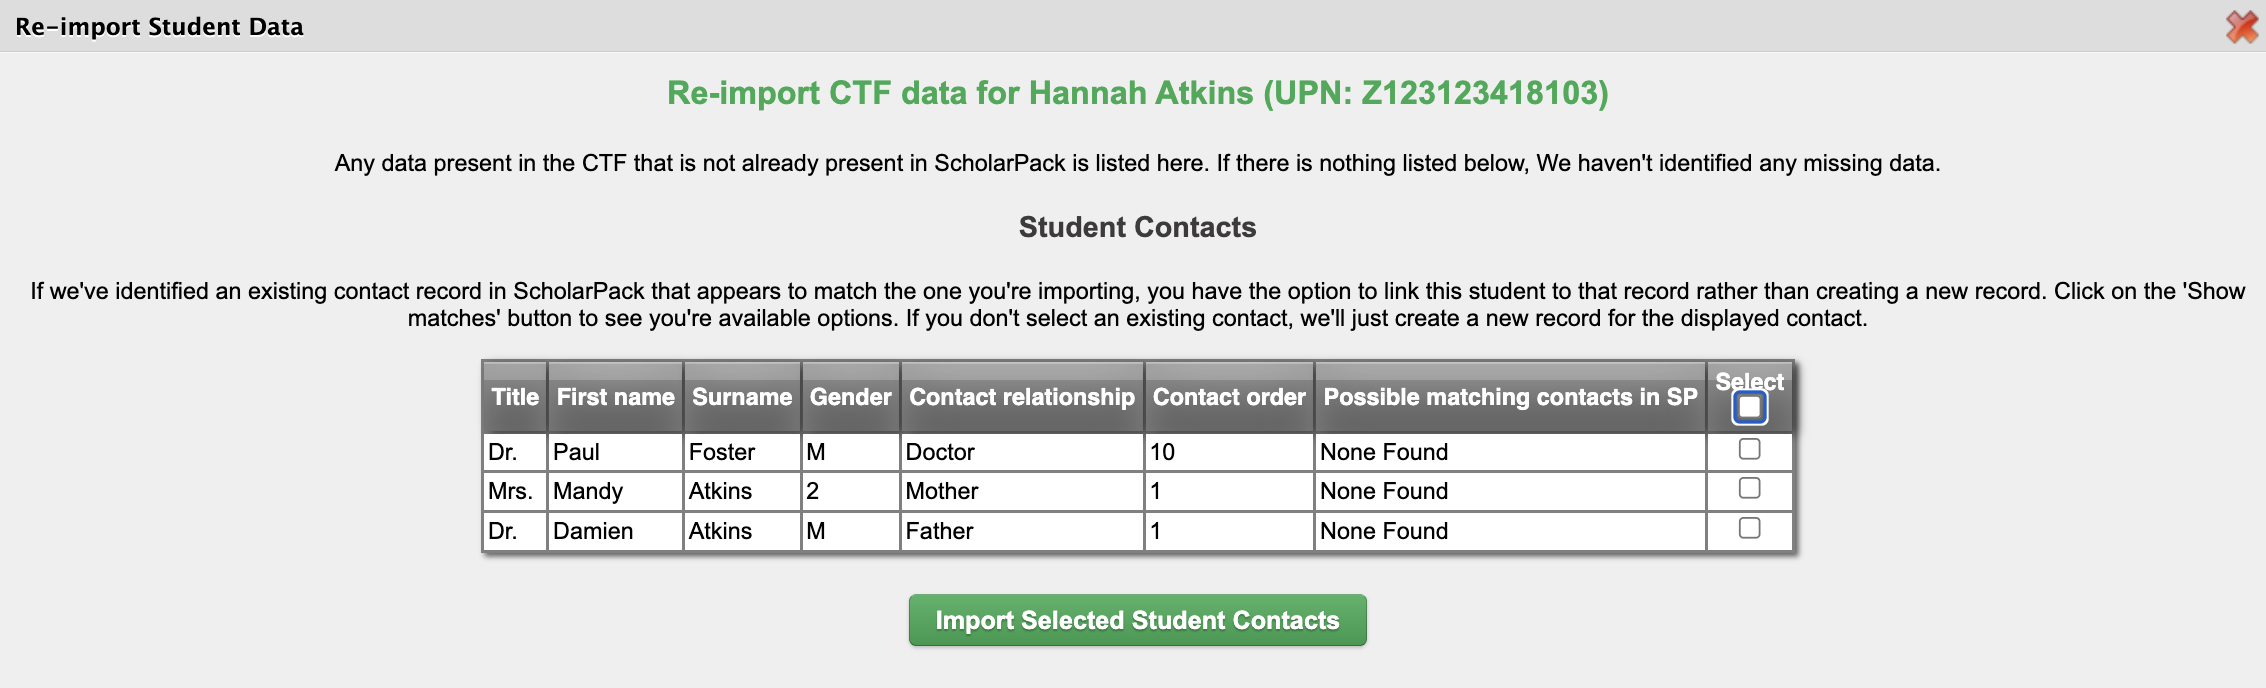
Task: Click the First name column header
Action: (615, 397)
